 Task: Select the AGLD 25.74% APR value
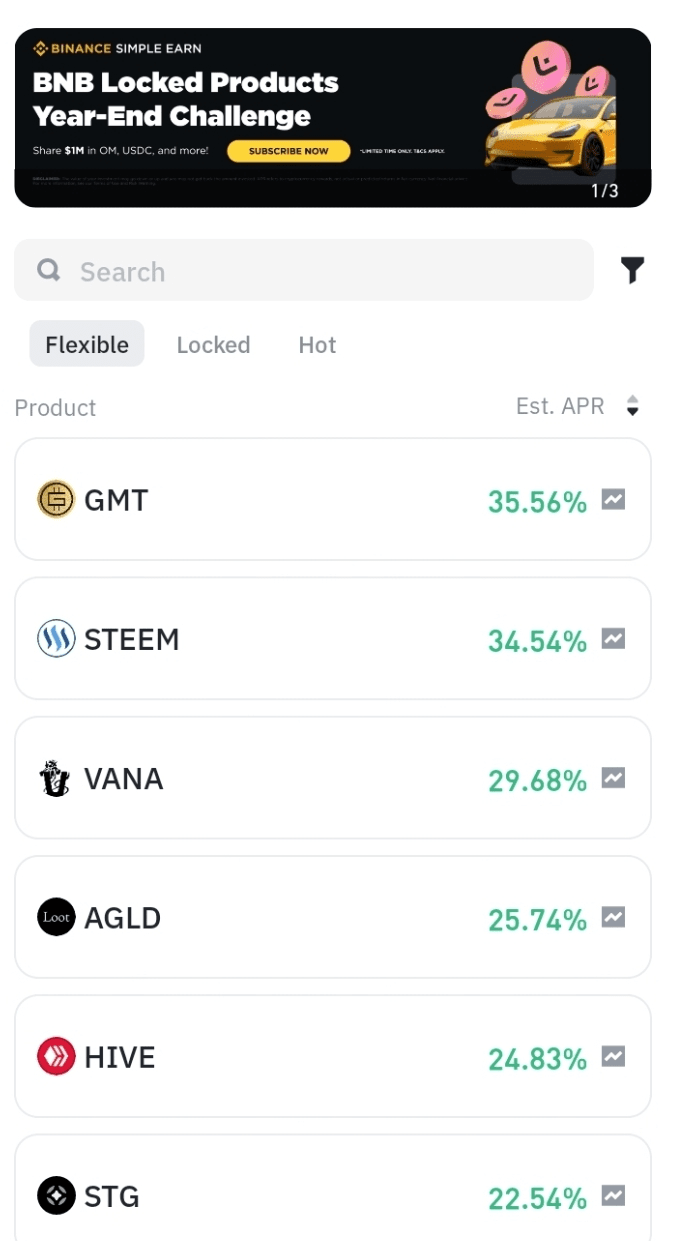coord(537,919)
